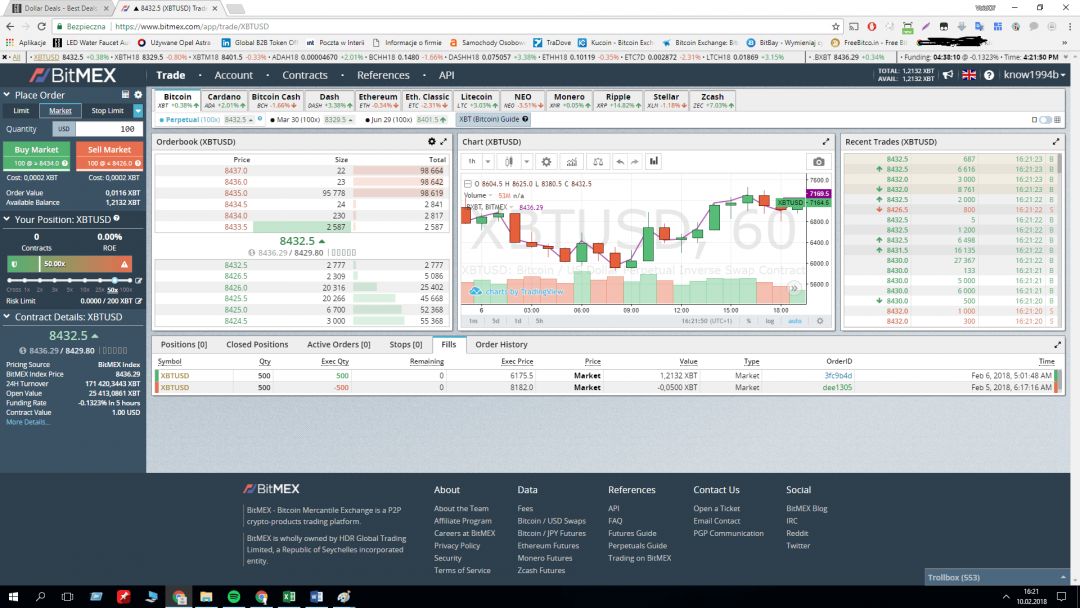Open the More Details link
Screen dimensions: 1080x608
28,422
